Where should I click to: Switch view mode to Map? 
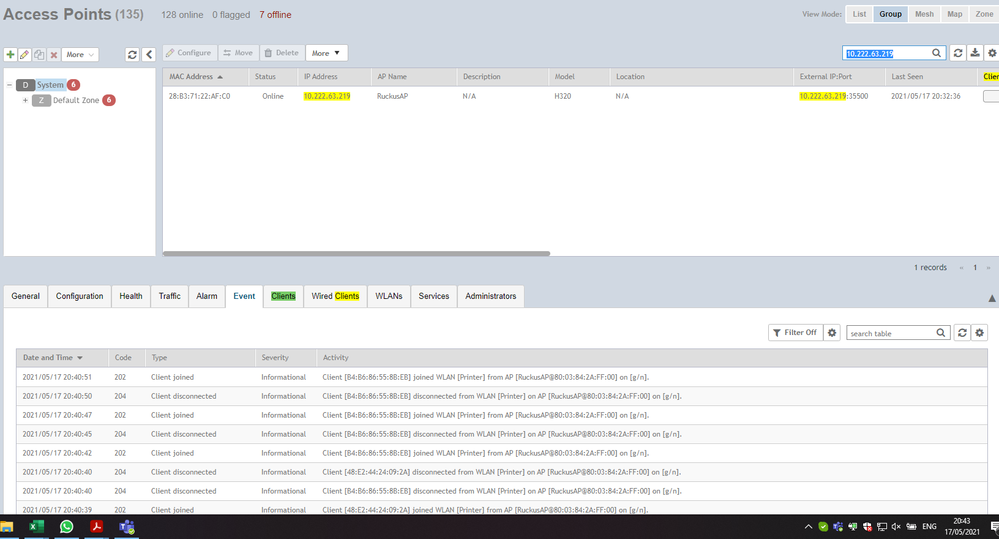(954, 14)
